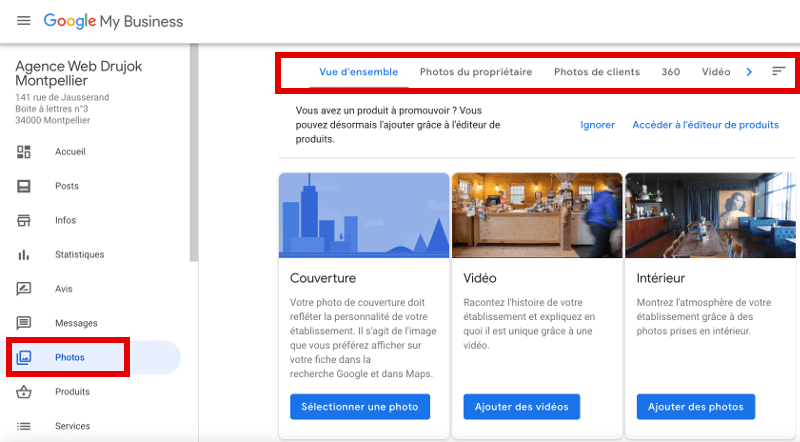Viewport: 800px width, 442px height.
Task: Click the Avis review icon
Action: [23, 288]
